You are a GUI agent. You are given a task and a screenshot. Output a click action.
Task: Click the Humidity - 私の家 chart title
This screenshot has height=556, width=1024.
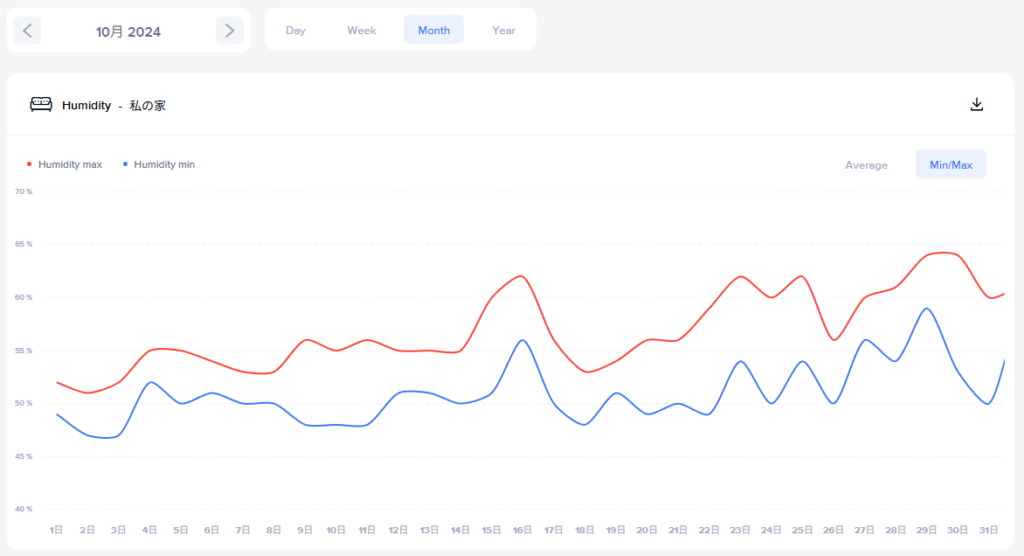[x=114, y=105]
